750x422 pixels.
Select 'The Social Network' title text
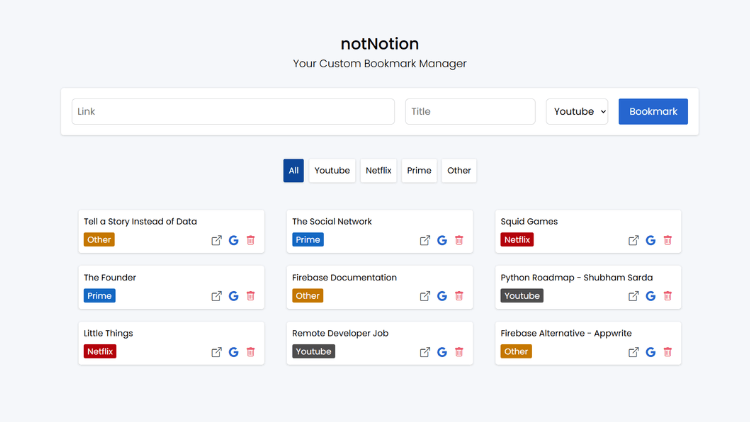tap(332, 222)
